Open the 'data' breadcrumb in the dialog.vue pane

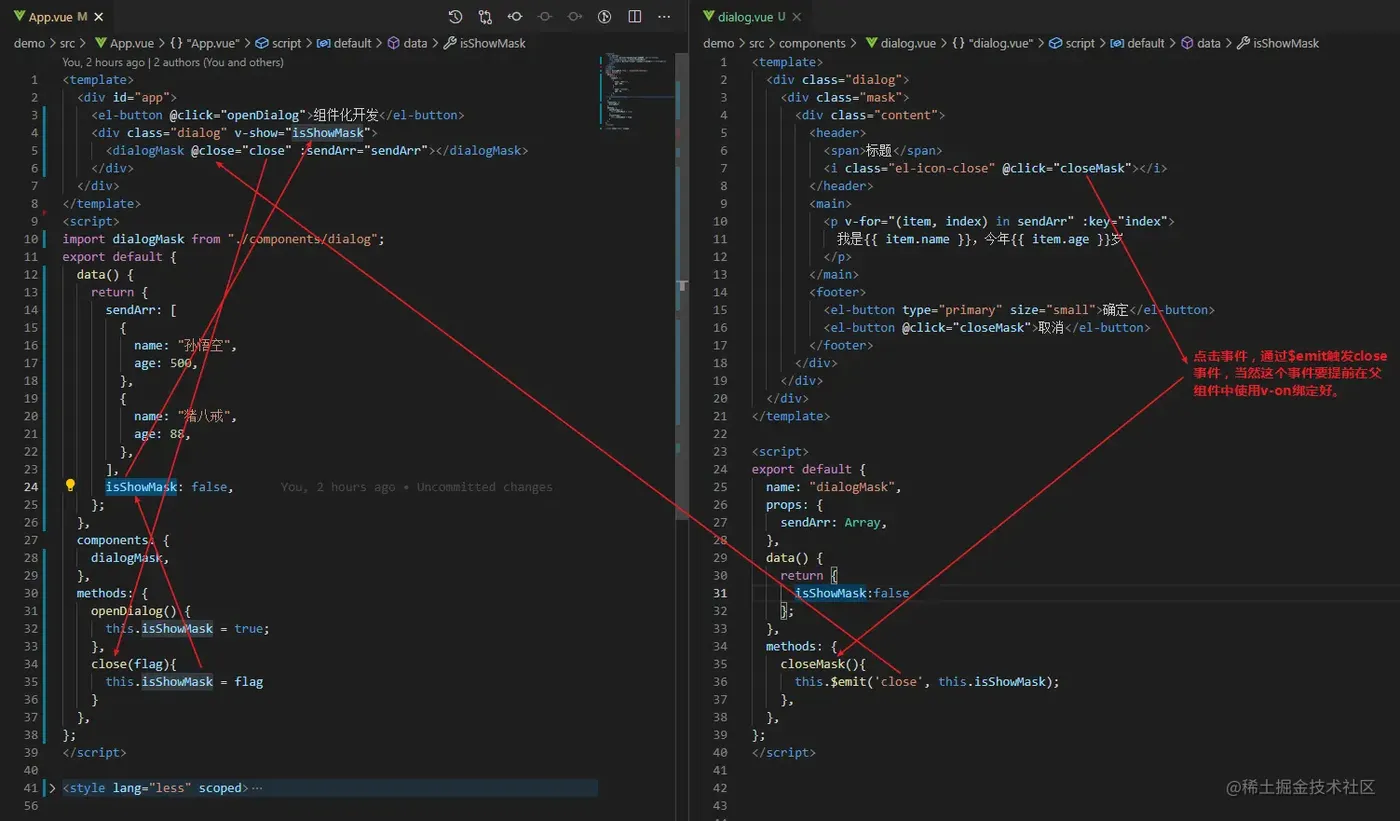pos(1201,43)
